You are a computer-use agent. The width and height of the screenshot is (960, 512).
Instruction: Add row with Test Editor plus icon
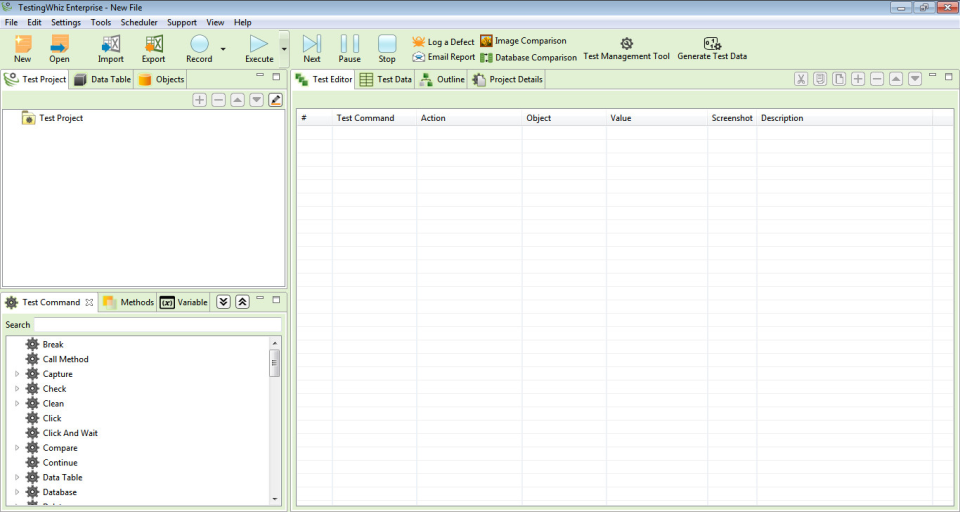pos(858,79)
